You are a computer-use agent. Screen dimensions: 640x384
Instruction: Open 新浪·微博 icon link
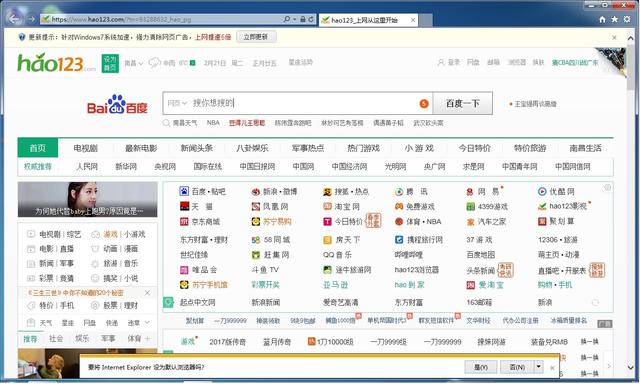pos(256,191)
